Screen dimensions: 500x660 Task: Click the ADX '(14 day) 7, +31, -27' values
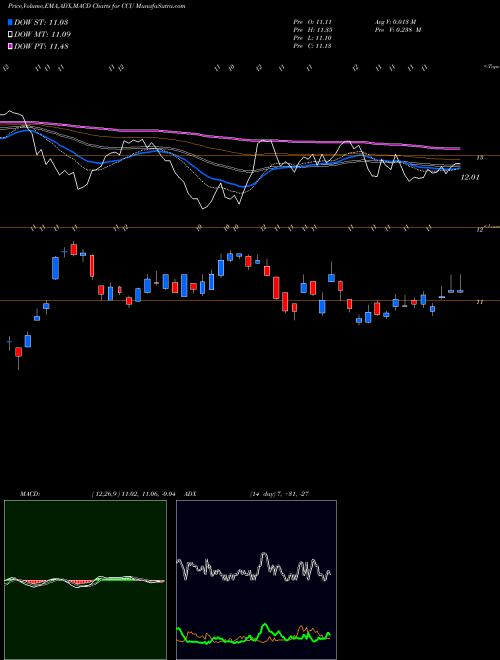279,494
